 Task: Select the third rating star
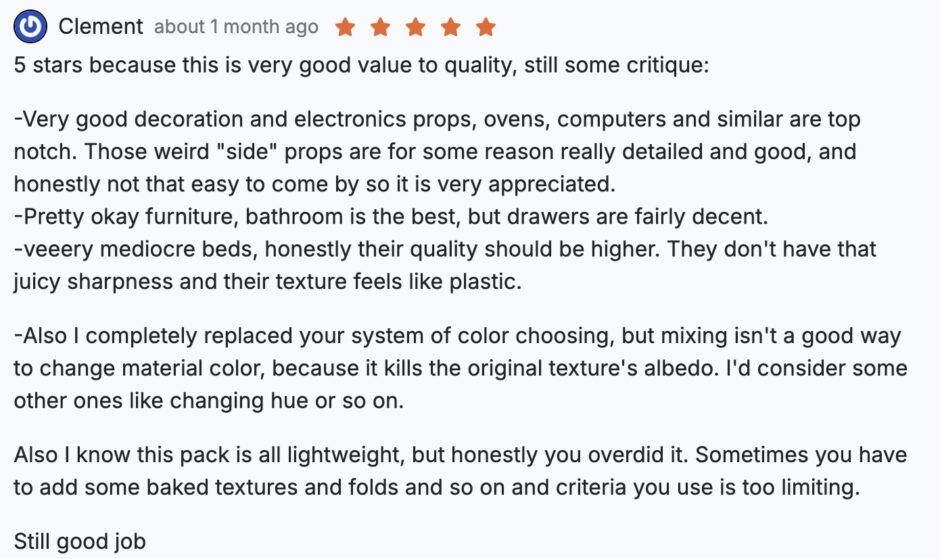point(415,27)
